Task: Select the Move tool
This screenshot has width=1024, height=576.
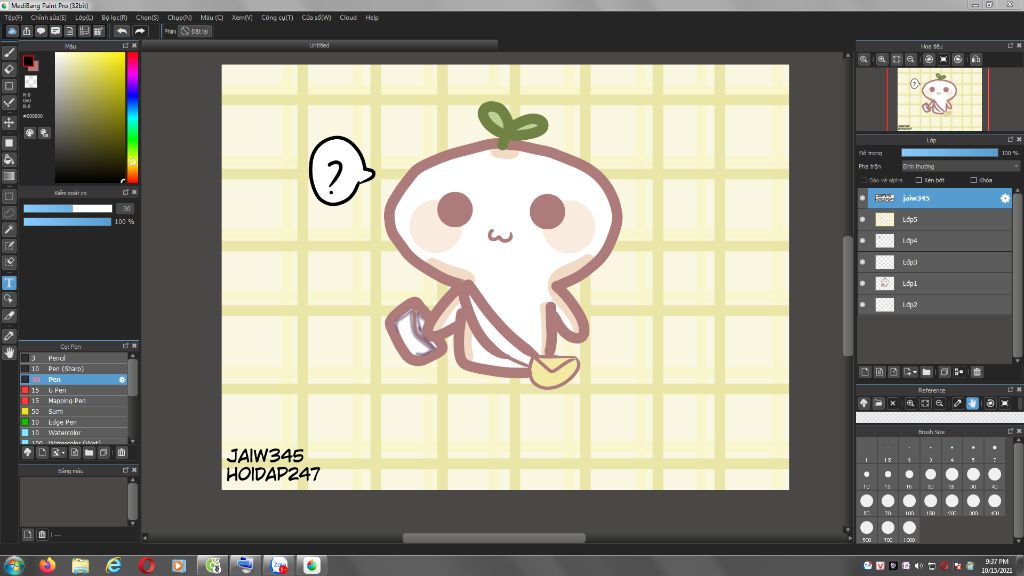Action: tap(9, 122)
